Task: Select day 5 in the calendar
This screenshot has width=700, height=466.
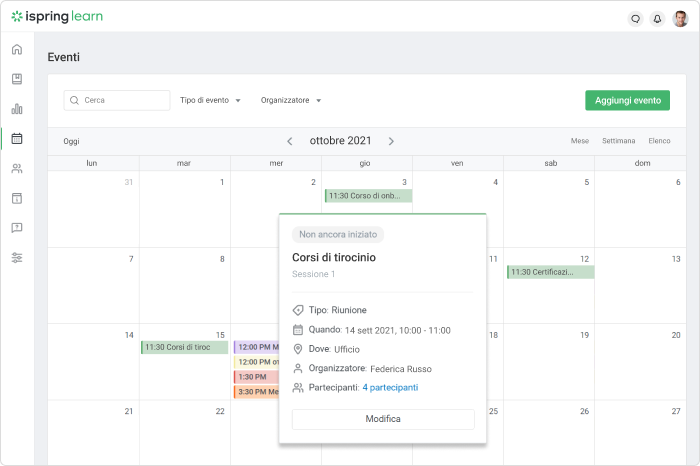Action: pos(587,182)
